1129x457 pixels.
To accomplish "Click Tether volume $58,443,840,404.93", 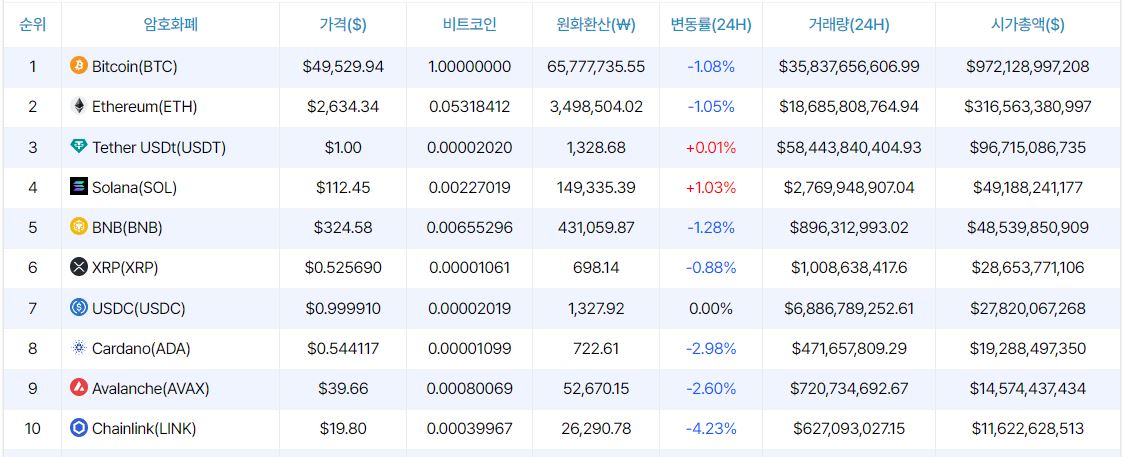I will 849,148.
